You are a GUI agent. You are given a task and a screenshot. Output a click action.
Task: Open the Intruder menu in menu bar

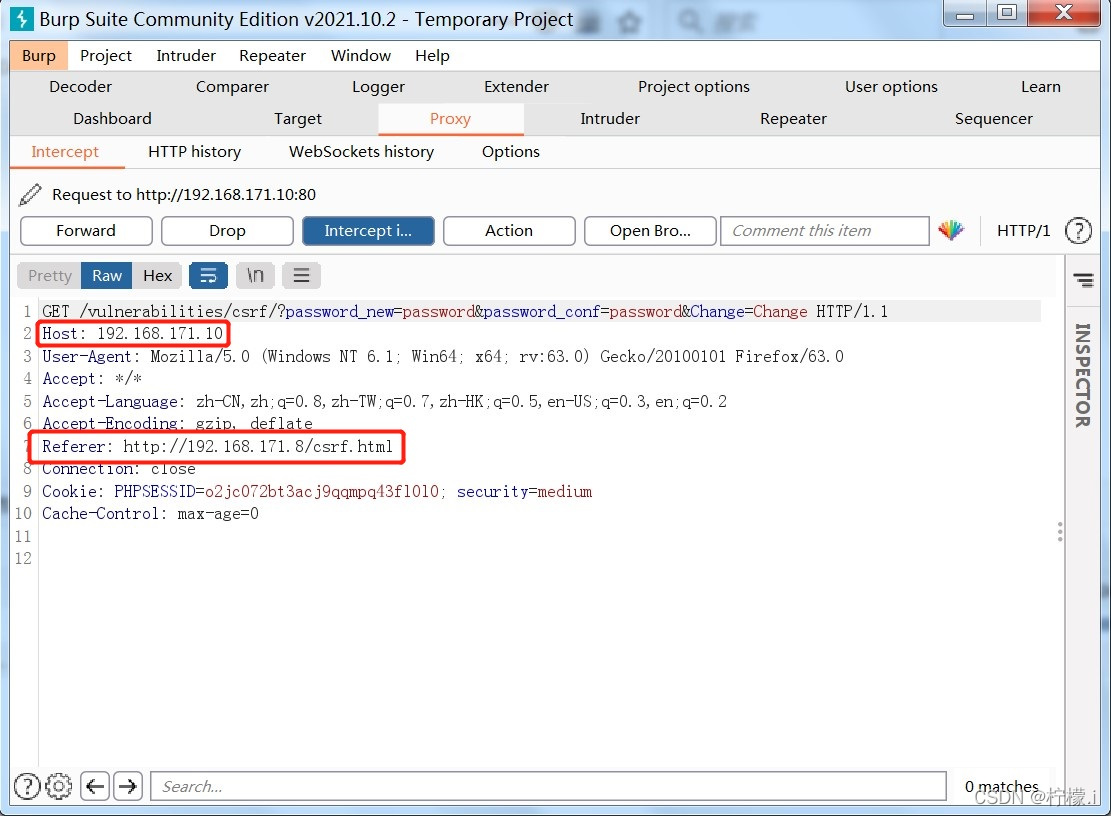[186, 56]
